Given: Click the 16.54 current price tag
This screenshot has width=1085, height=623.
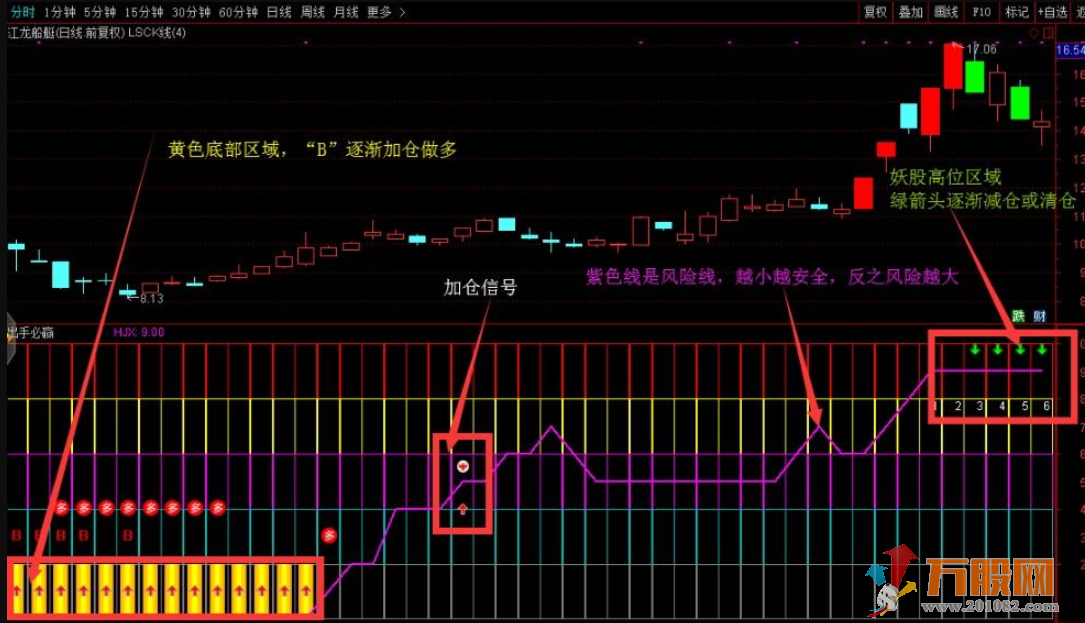Looking at the screenshot, I should (1070, 50).
